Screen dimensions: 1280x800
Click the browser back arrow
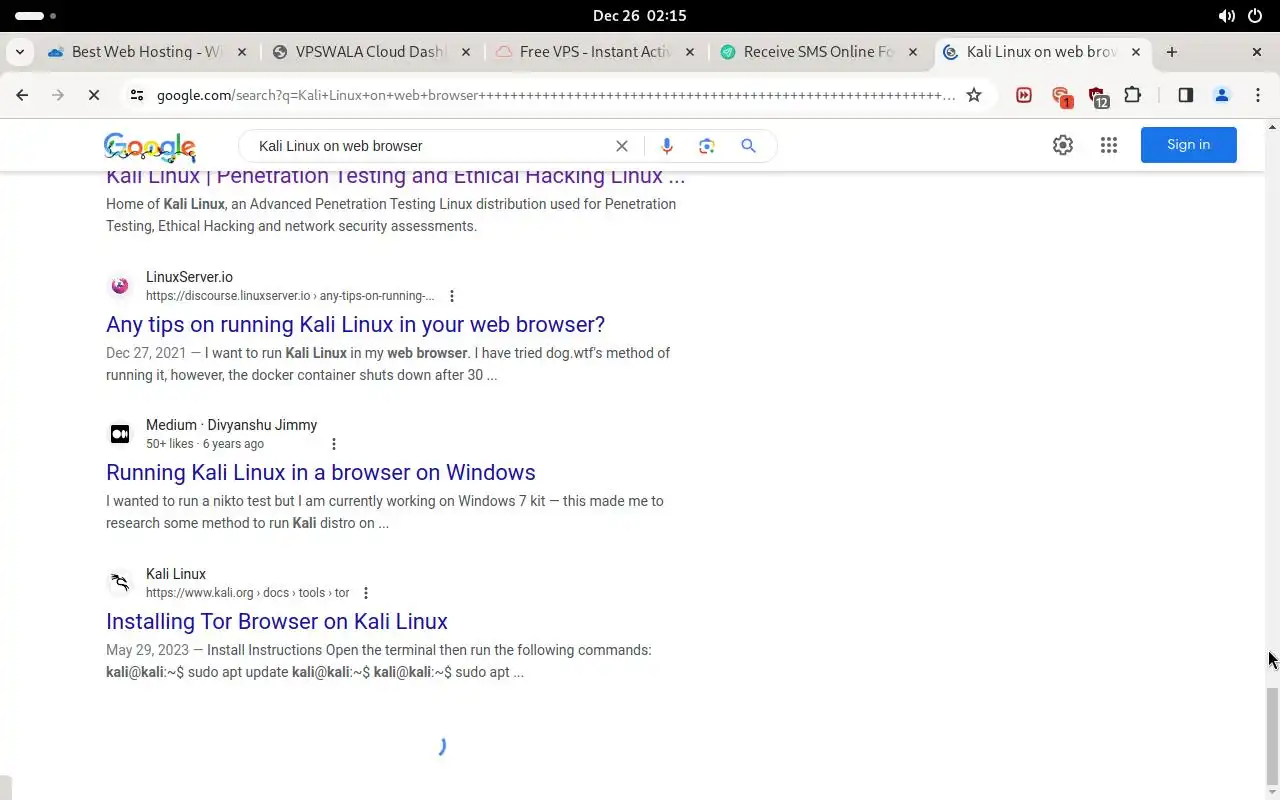click(22, 95)
